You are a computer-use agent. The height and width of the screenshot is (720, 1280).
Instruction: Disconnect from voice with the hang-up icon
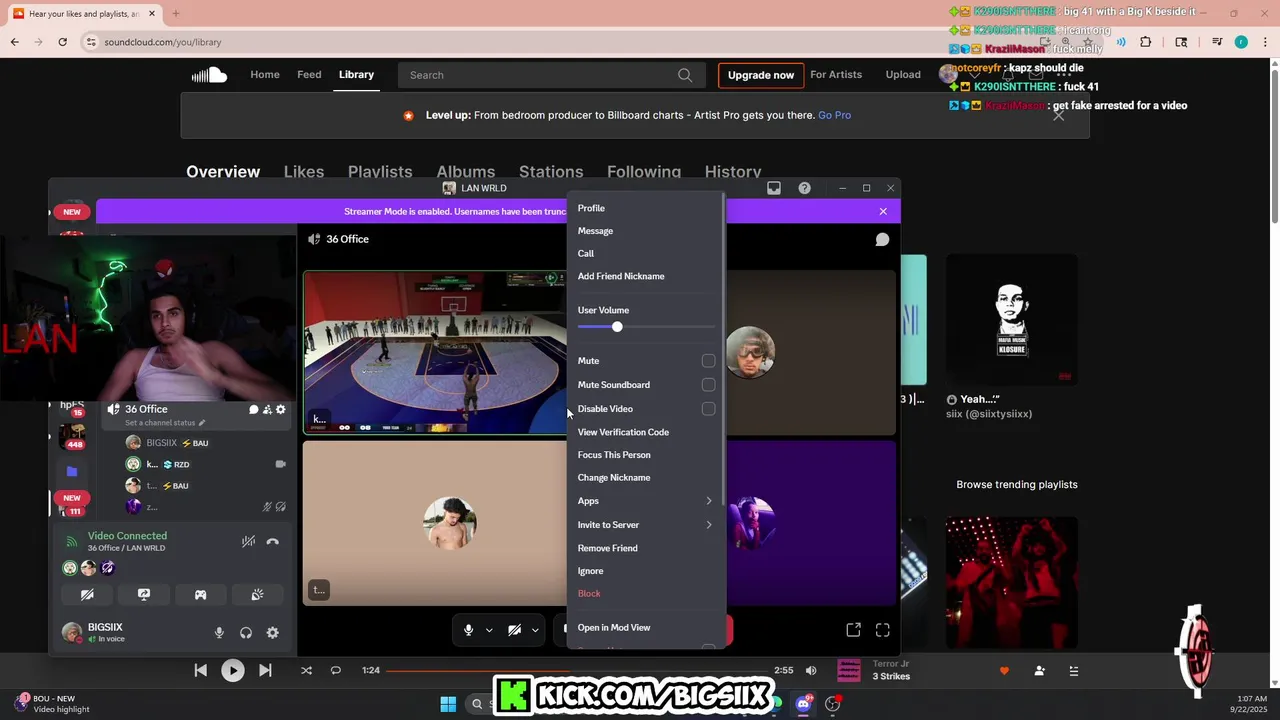coord(273,541)
